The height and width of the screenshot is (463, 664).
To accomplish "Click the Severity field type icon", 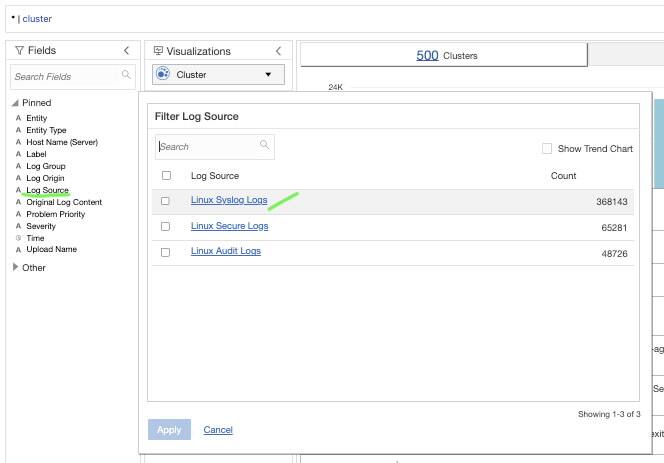I will tap(18, 226).
